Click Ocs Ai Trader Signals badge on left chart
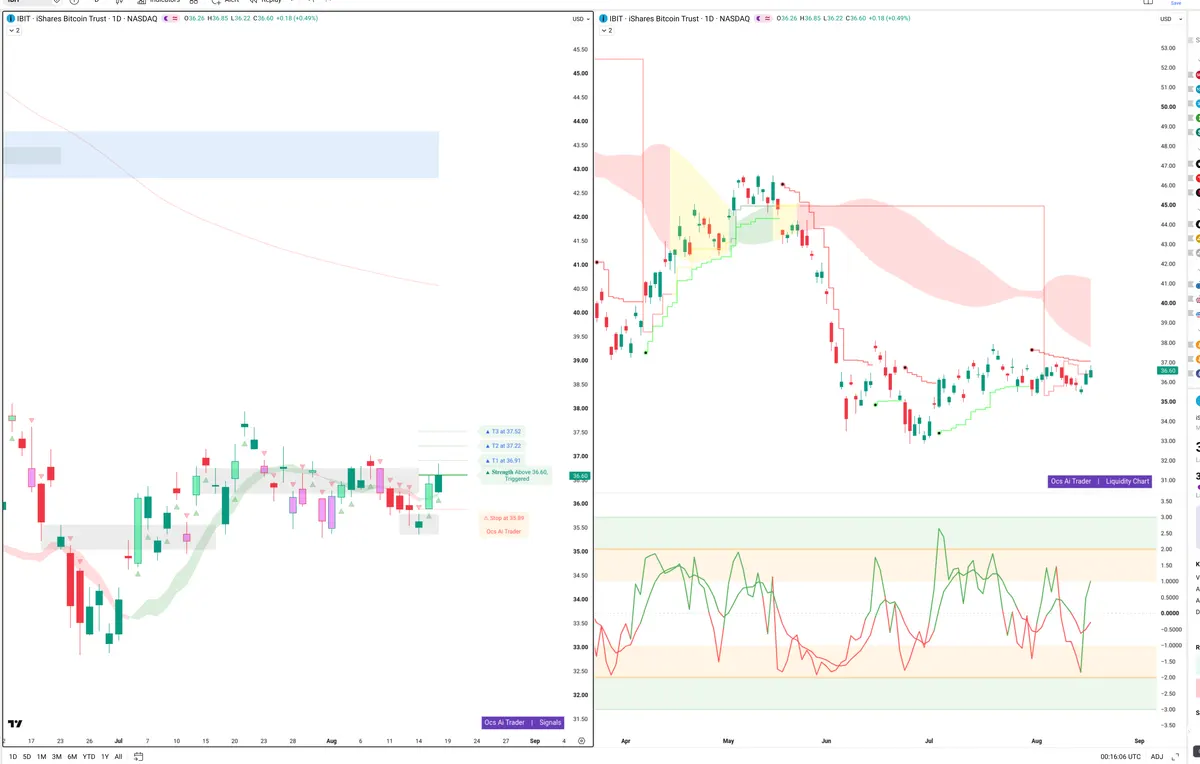Viewport: 1200px width, 764px height. pyautogui.click(x=523, y=722)
